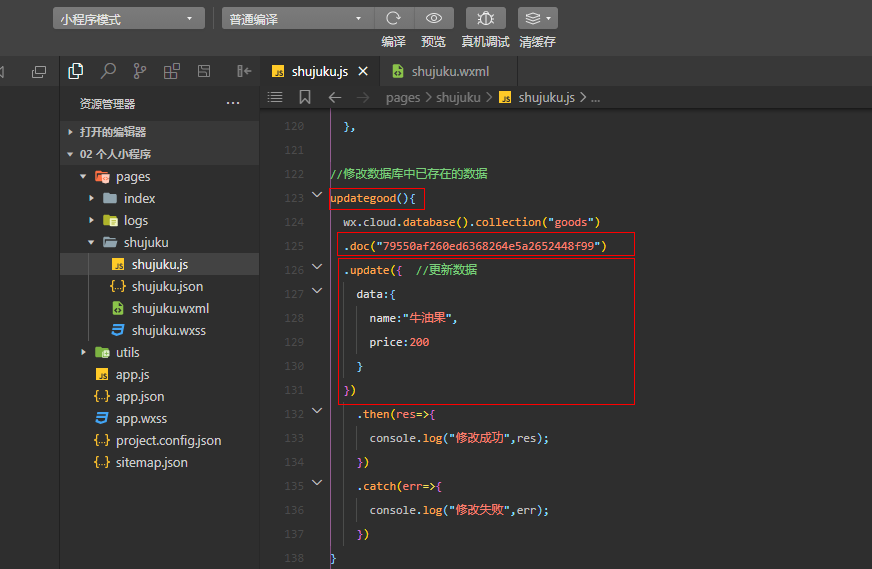Image resolution: width=872 pixels, height=569 pixels.
Task: Click the price value 200
Action: tap(419, 342)
